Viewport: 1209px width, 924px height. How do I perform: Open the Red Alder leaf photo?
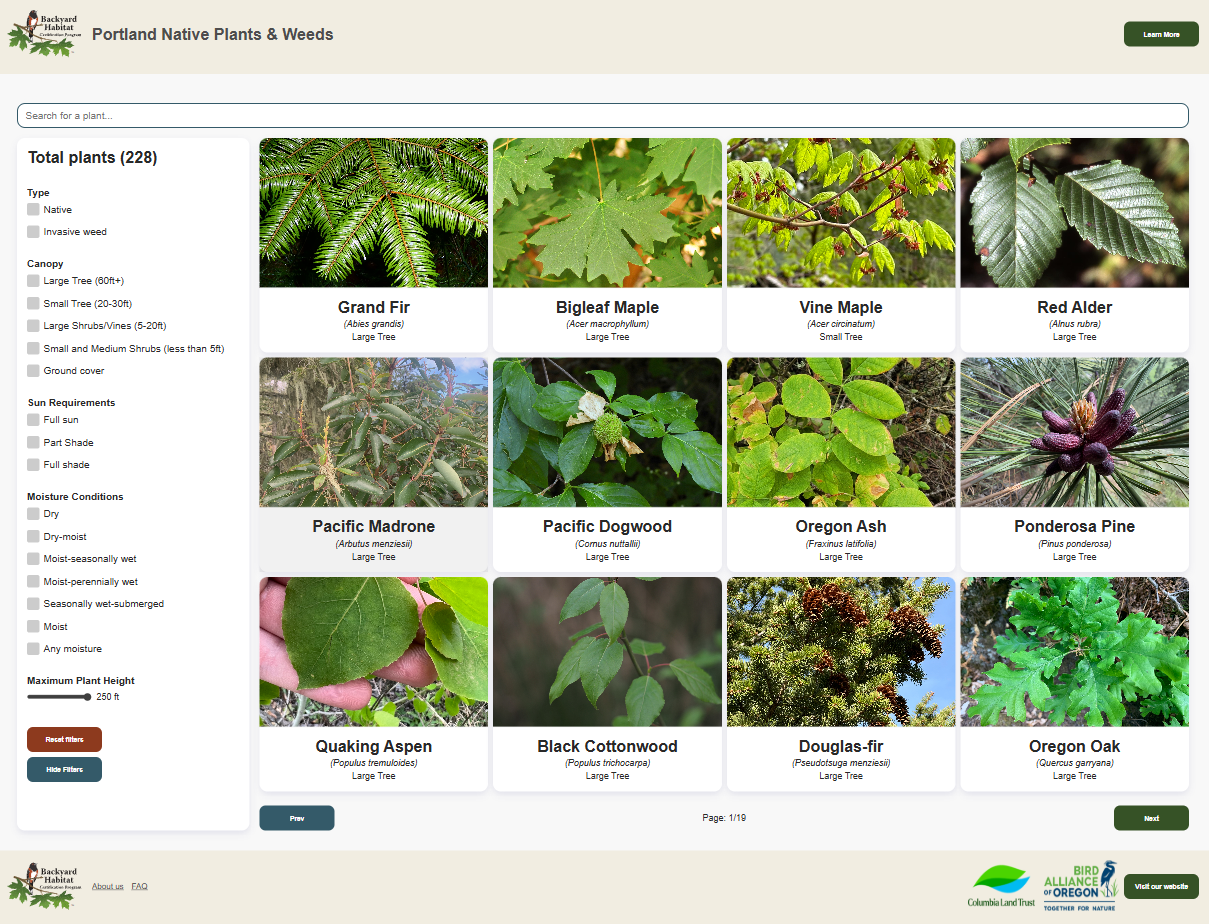(x=1075, y=213)
